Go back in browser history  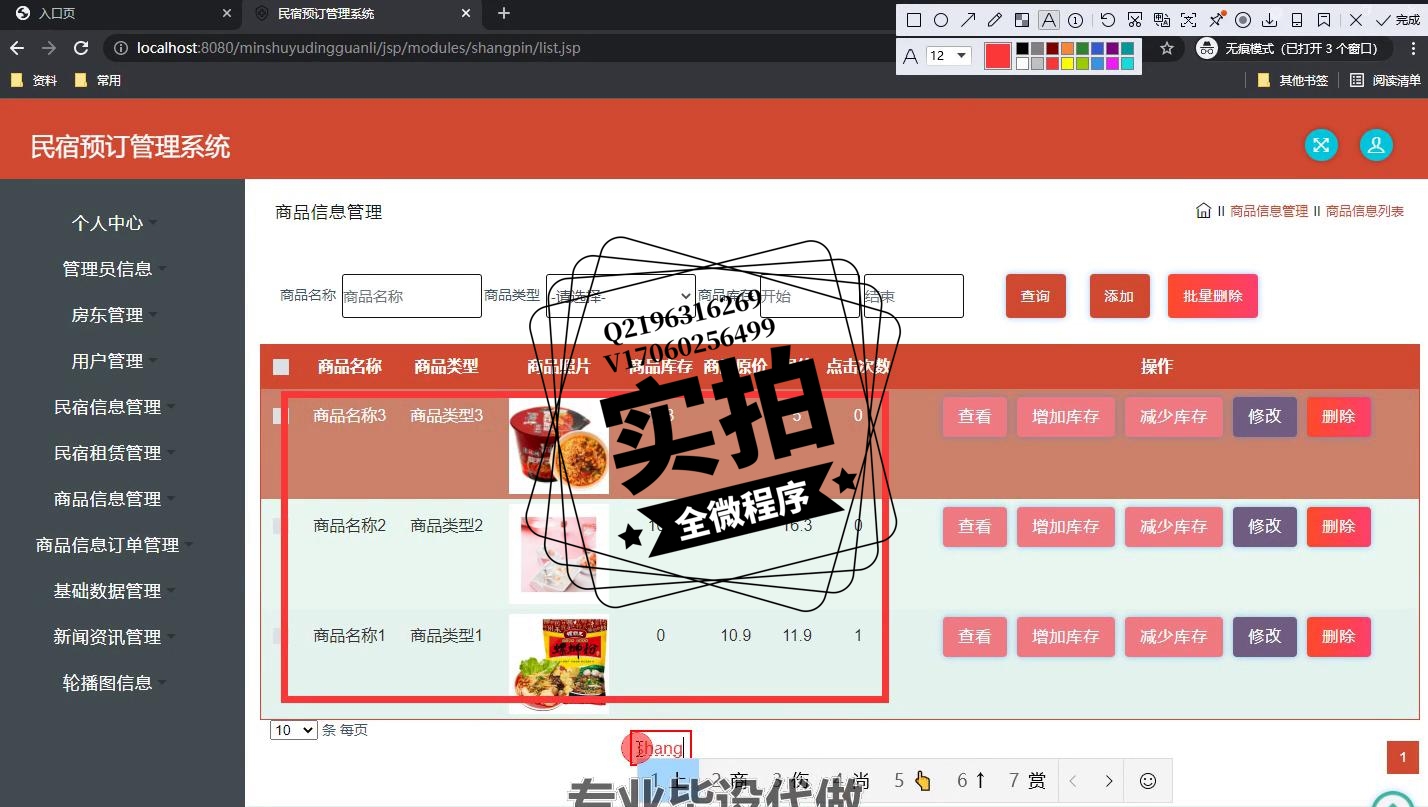(16, 48)
